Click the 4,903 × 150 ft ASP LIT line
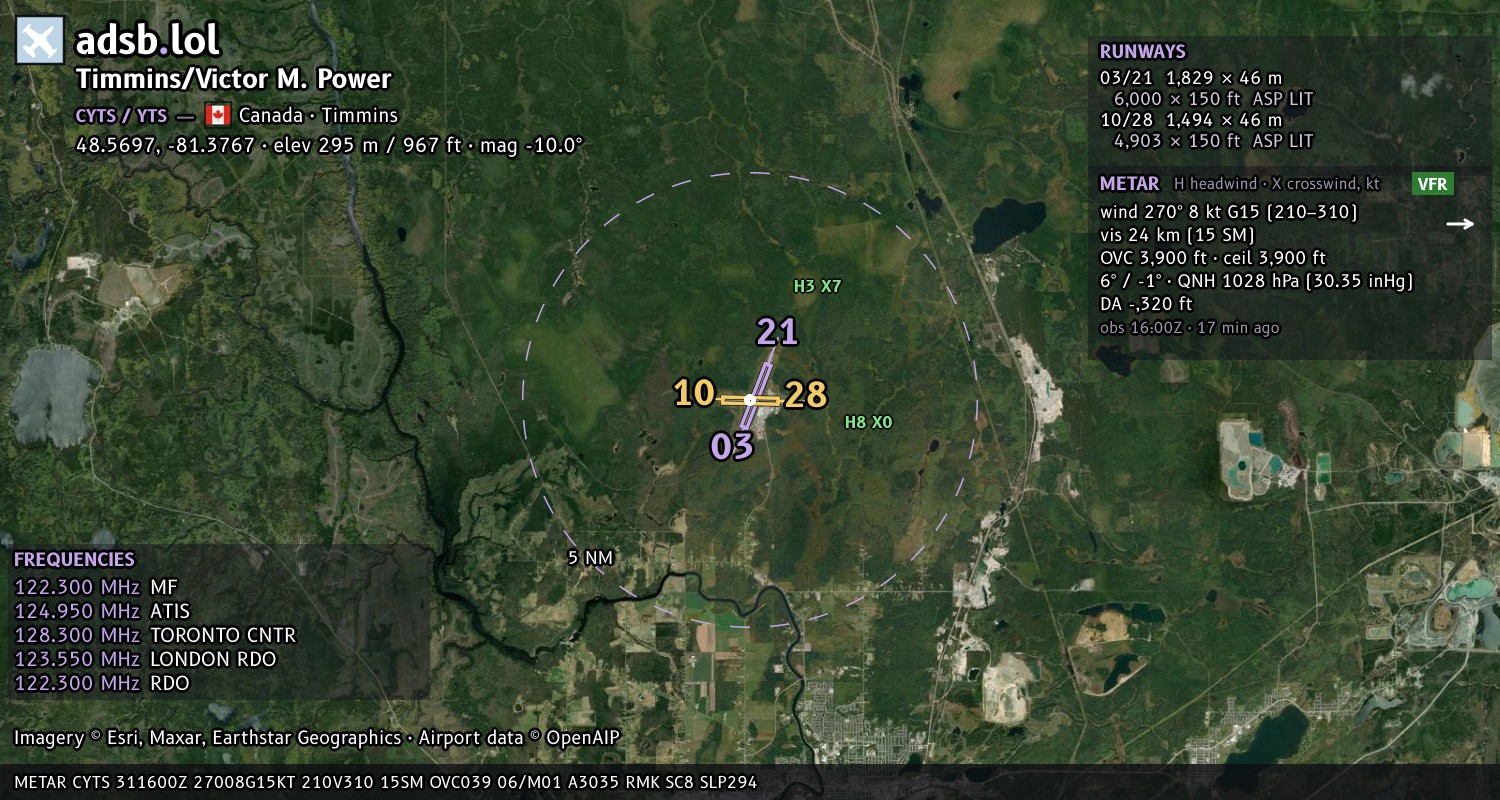 coord(1213,141)
